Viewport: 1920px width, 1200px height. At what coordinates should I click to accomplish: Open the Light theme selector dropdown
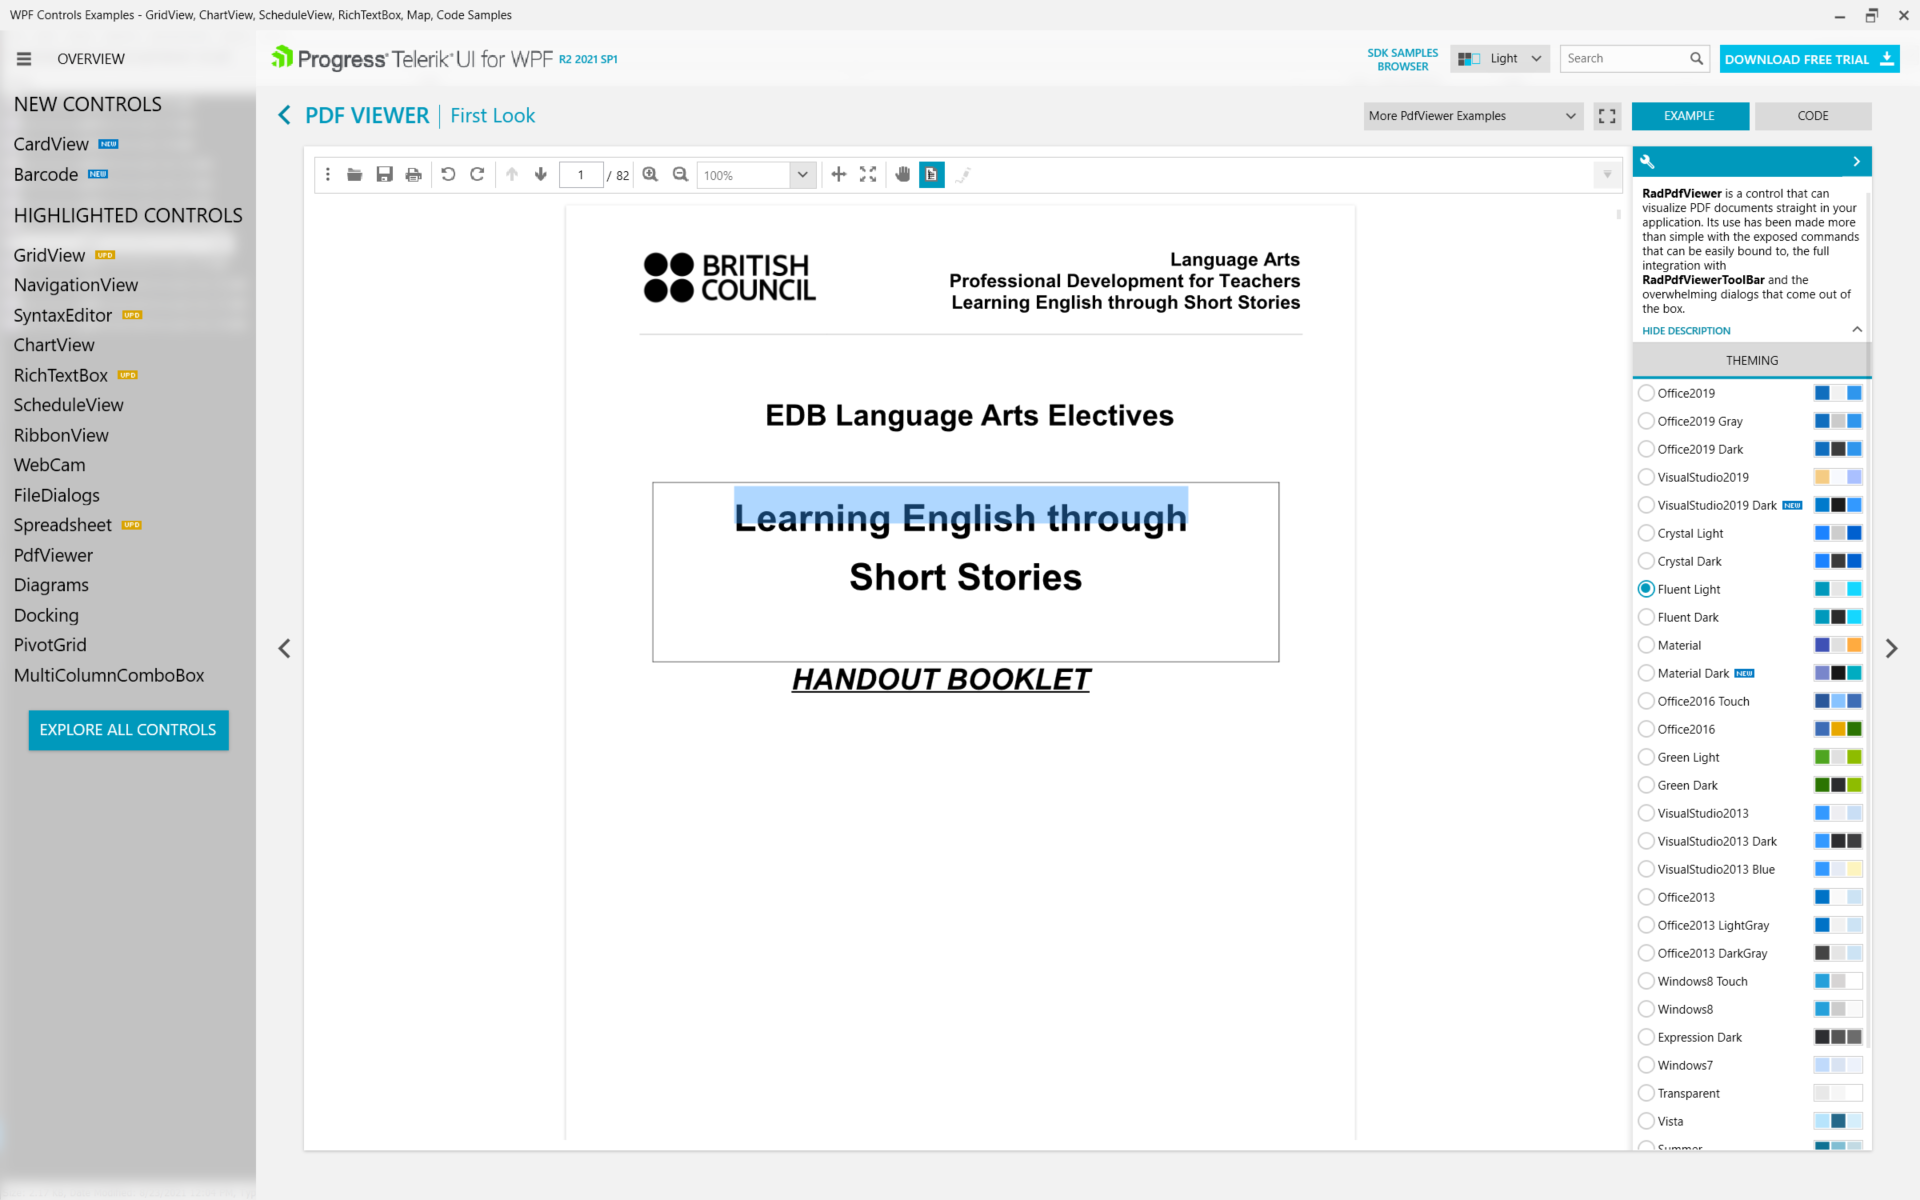1500,59
